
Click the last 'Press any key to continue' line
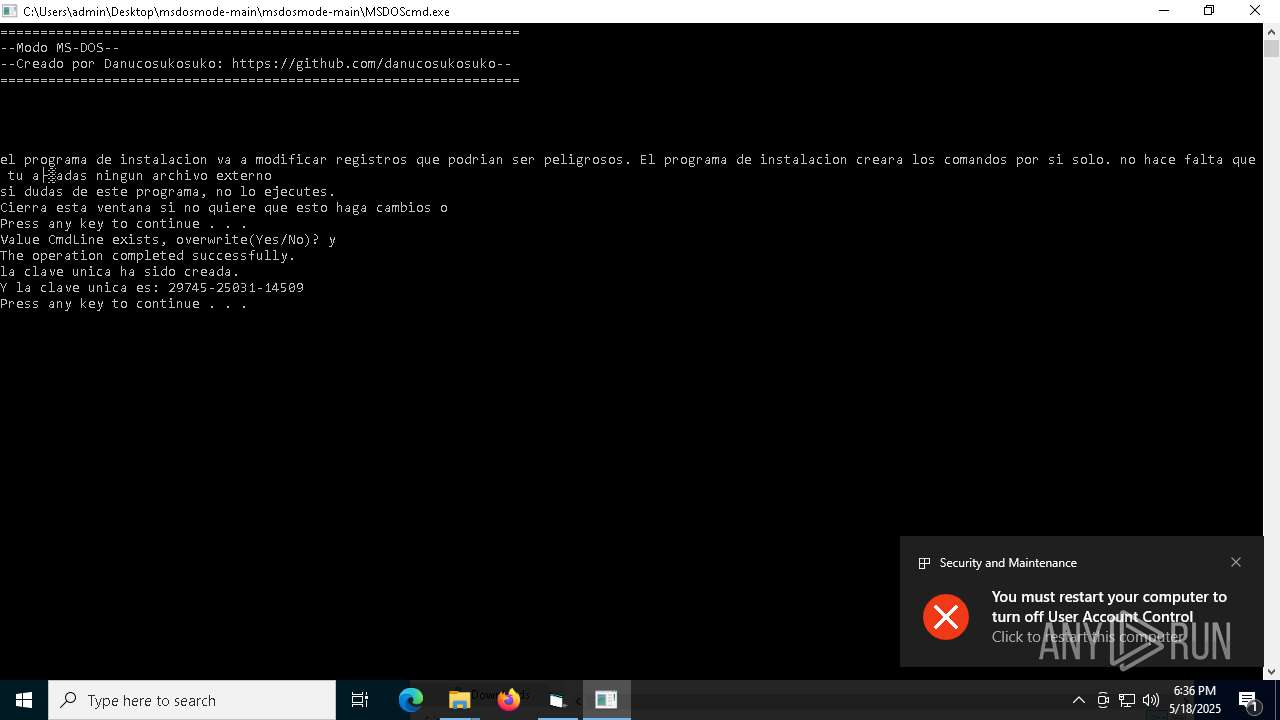[124, 304]
